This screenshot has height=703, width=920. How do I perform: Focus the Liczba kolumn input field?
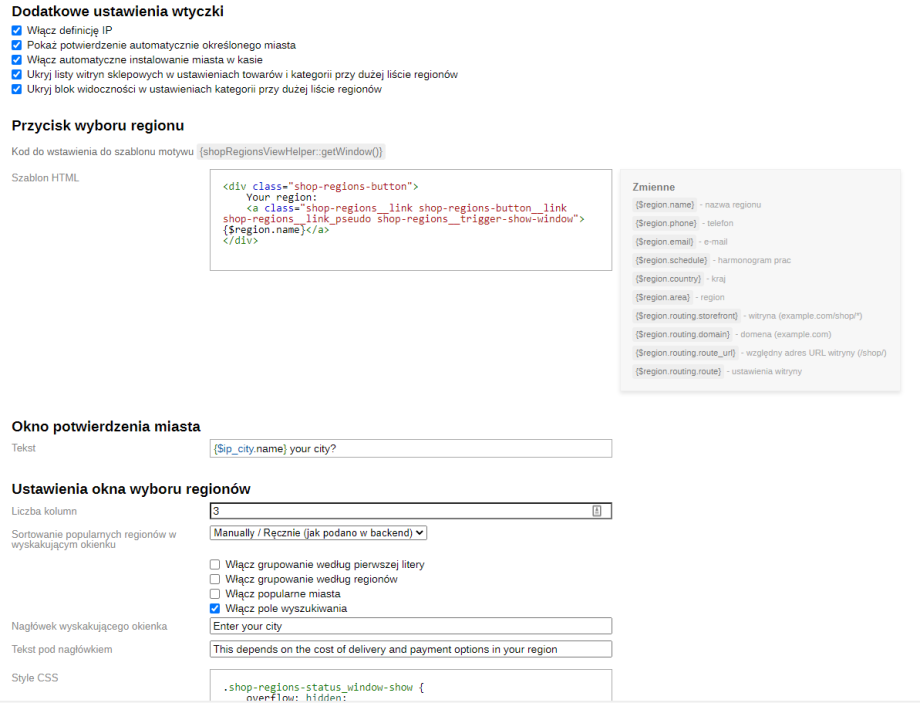[400, 511]
